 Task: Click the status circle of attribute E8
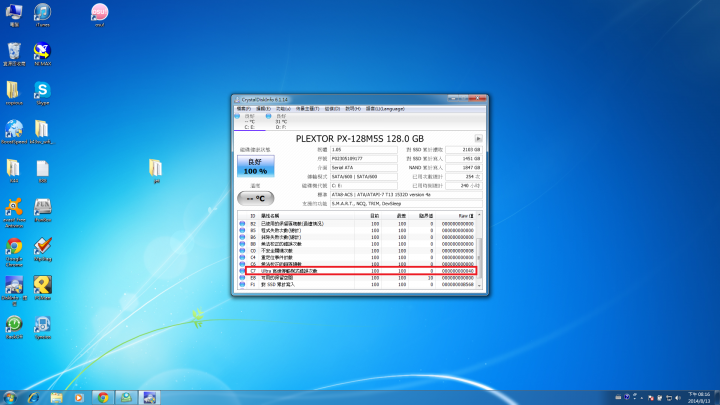[x=242, y=278]
